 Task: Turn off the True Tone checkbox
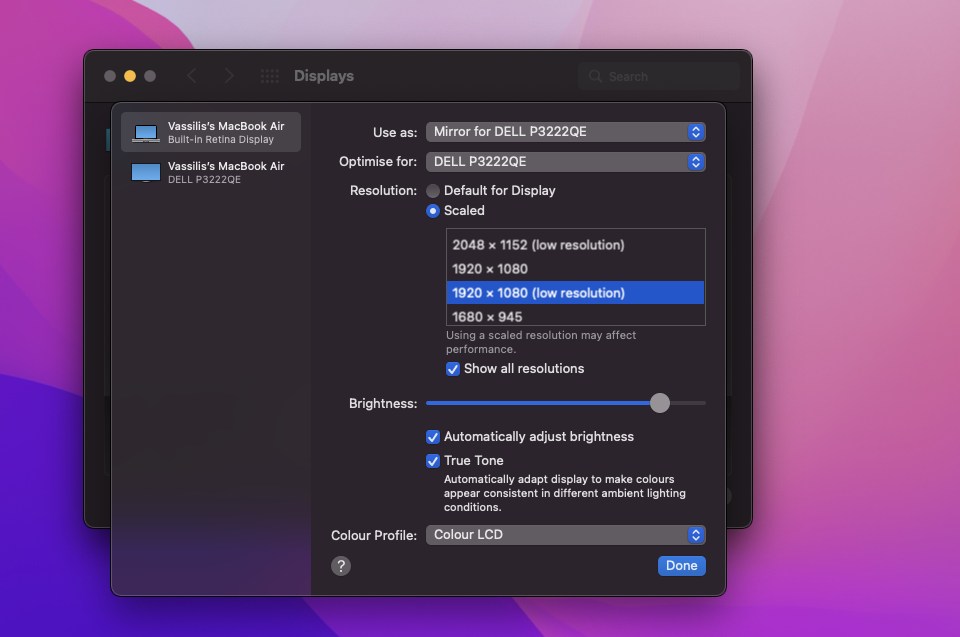(433, 461)
